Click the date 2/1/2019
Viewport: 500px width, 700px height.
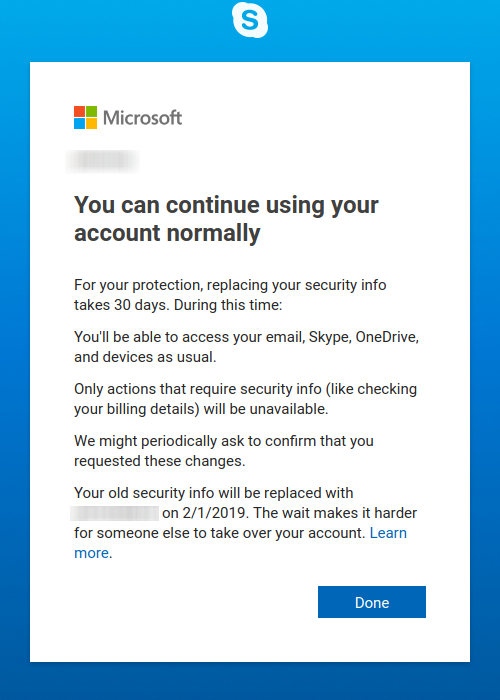tap(214, 513)
